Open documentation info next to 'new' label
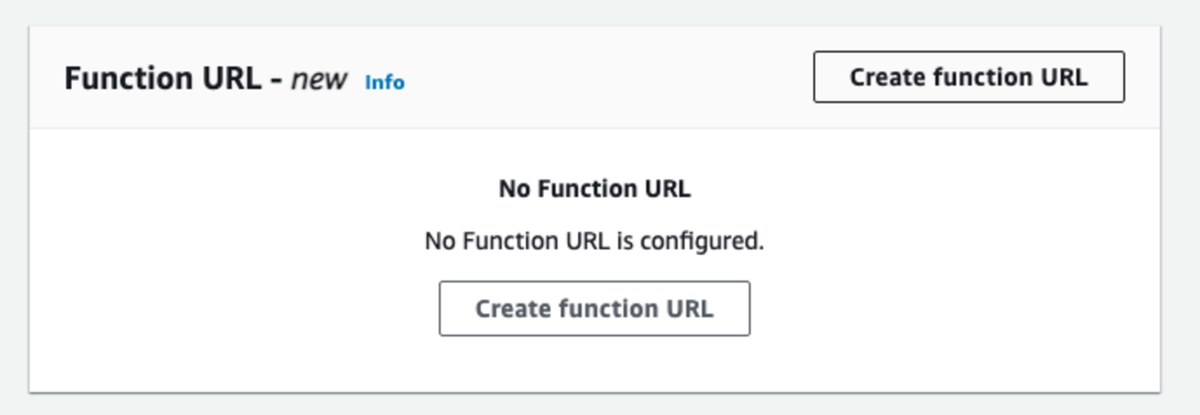The width and height of the screenshot is (1200, 415). point(384,82)
